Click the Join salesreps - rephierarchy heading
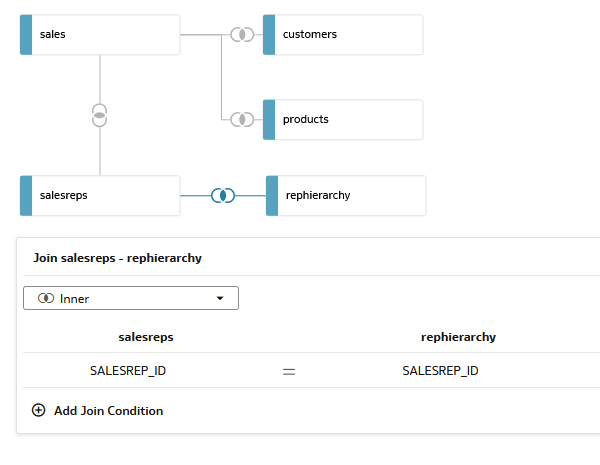 (x=118, y=258)
